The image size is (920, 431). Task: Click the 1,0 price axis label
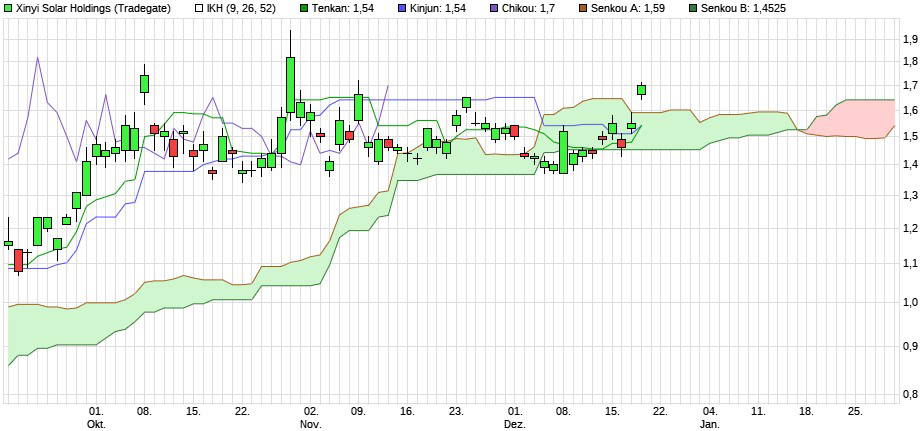(x=911, y=302)
